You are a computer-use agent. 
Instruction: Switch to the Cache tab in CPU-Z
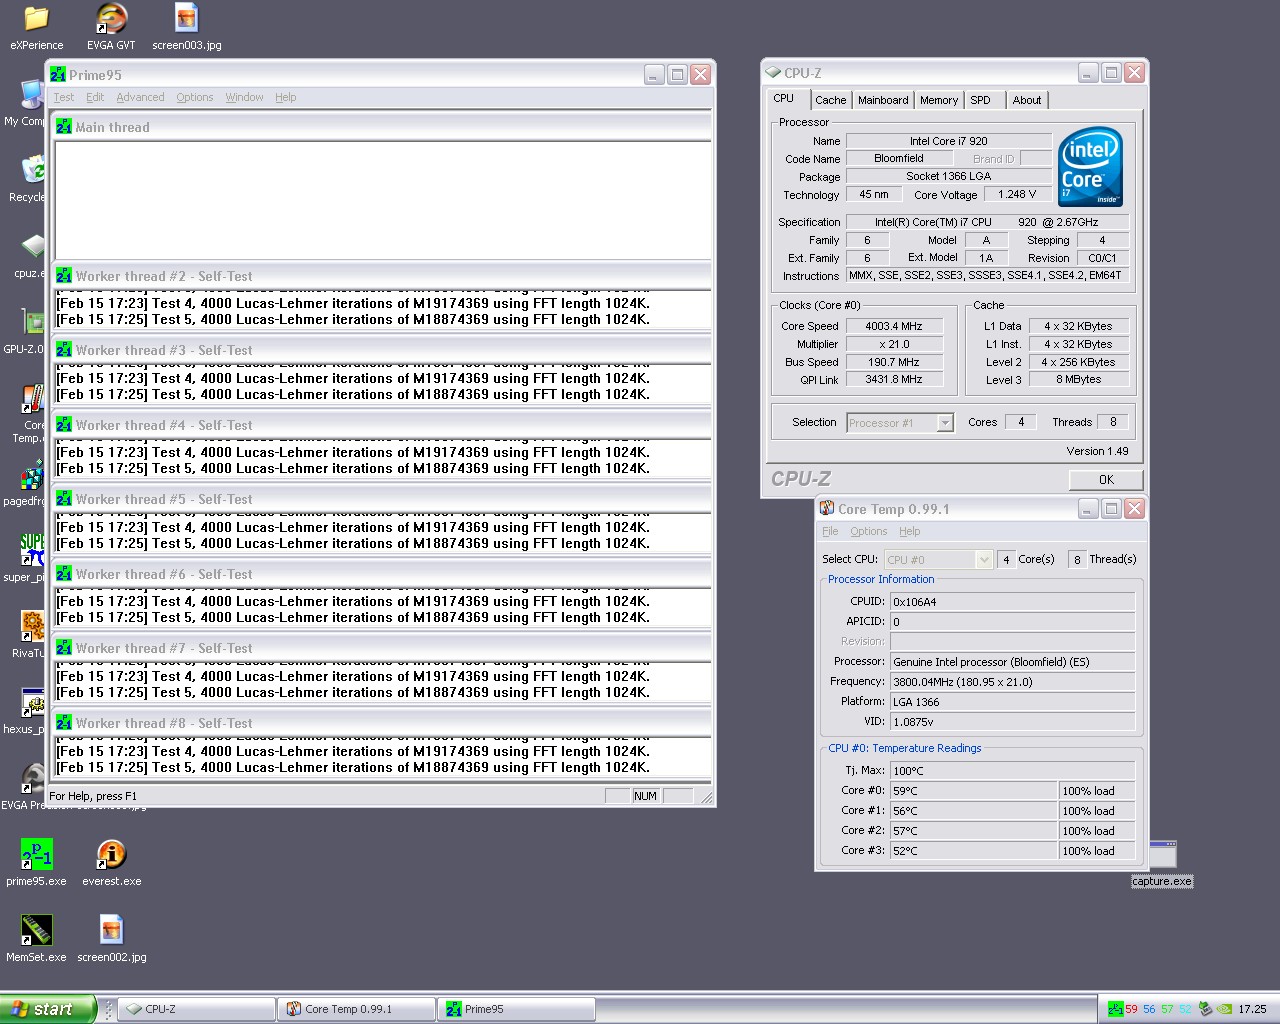point(830,100)
